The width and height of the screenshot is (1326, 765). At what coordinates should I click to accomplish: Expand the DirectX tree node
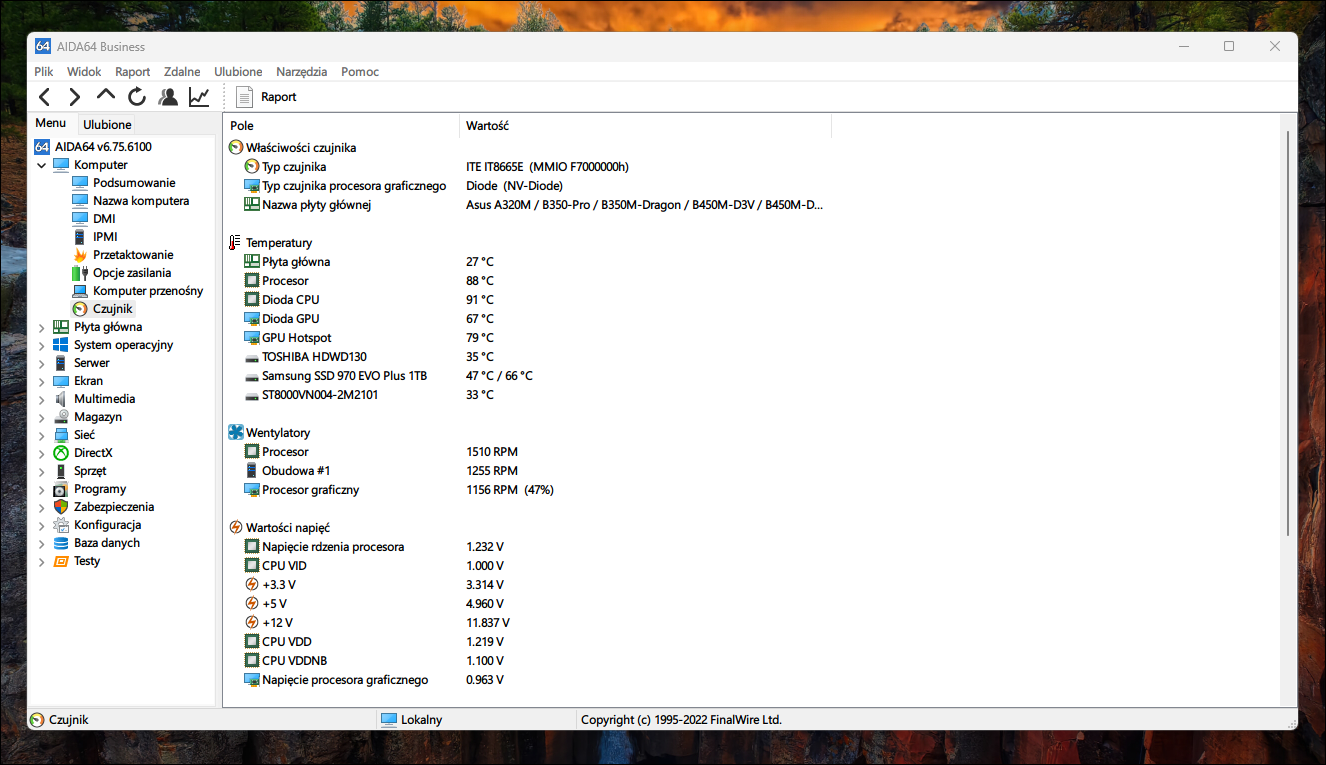[41, 453]
